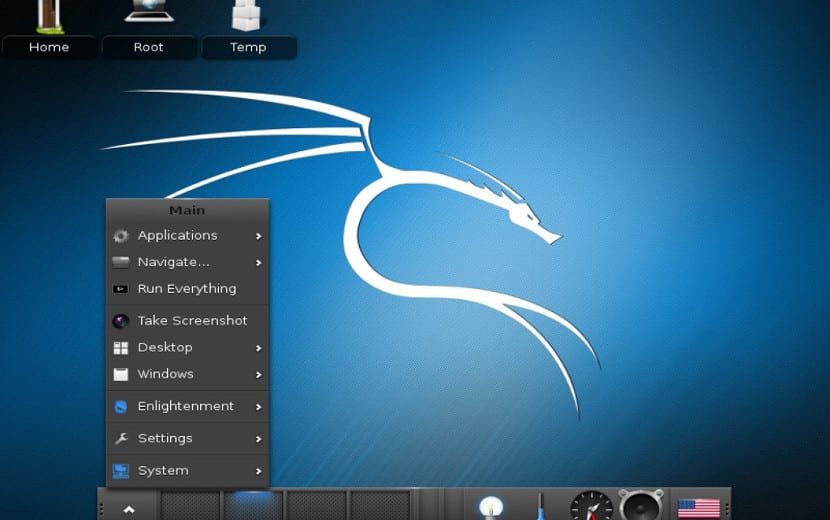The image size is (830, 520).
Task: Click the Root label under the desktop icon
Action: [148, 47]
